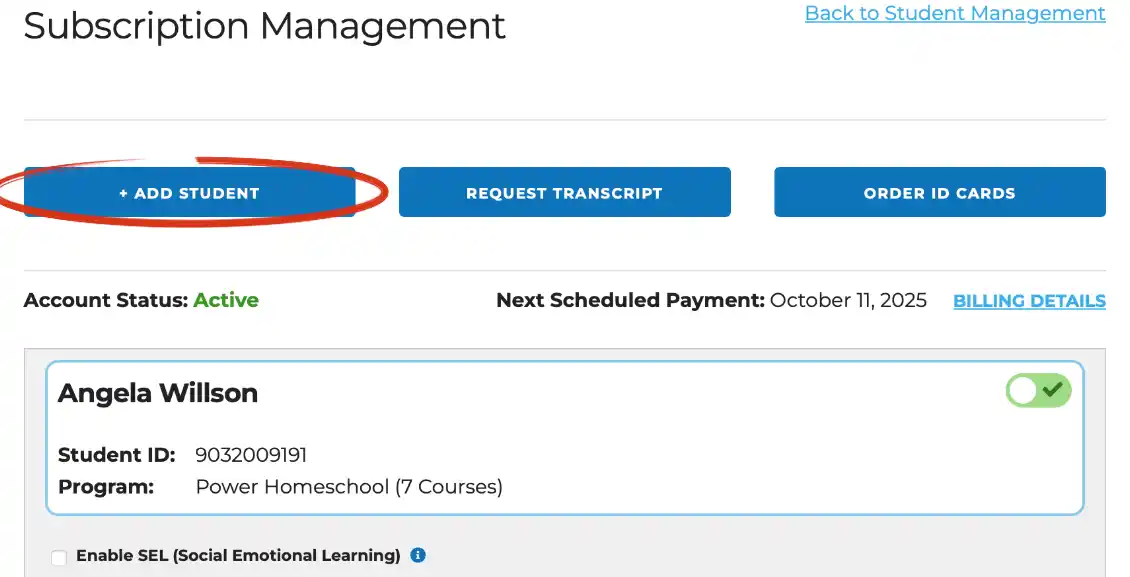Click the Active account status text
Screen dimensions: 1130x577
pyautogui.click(x=226, y=300)
